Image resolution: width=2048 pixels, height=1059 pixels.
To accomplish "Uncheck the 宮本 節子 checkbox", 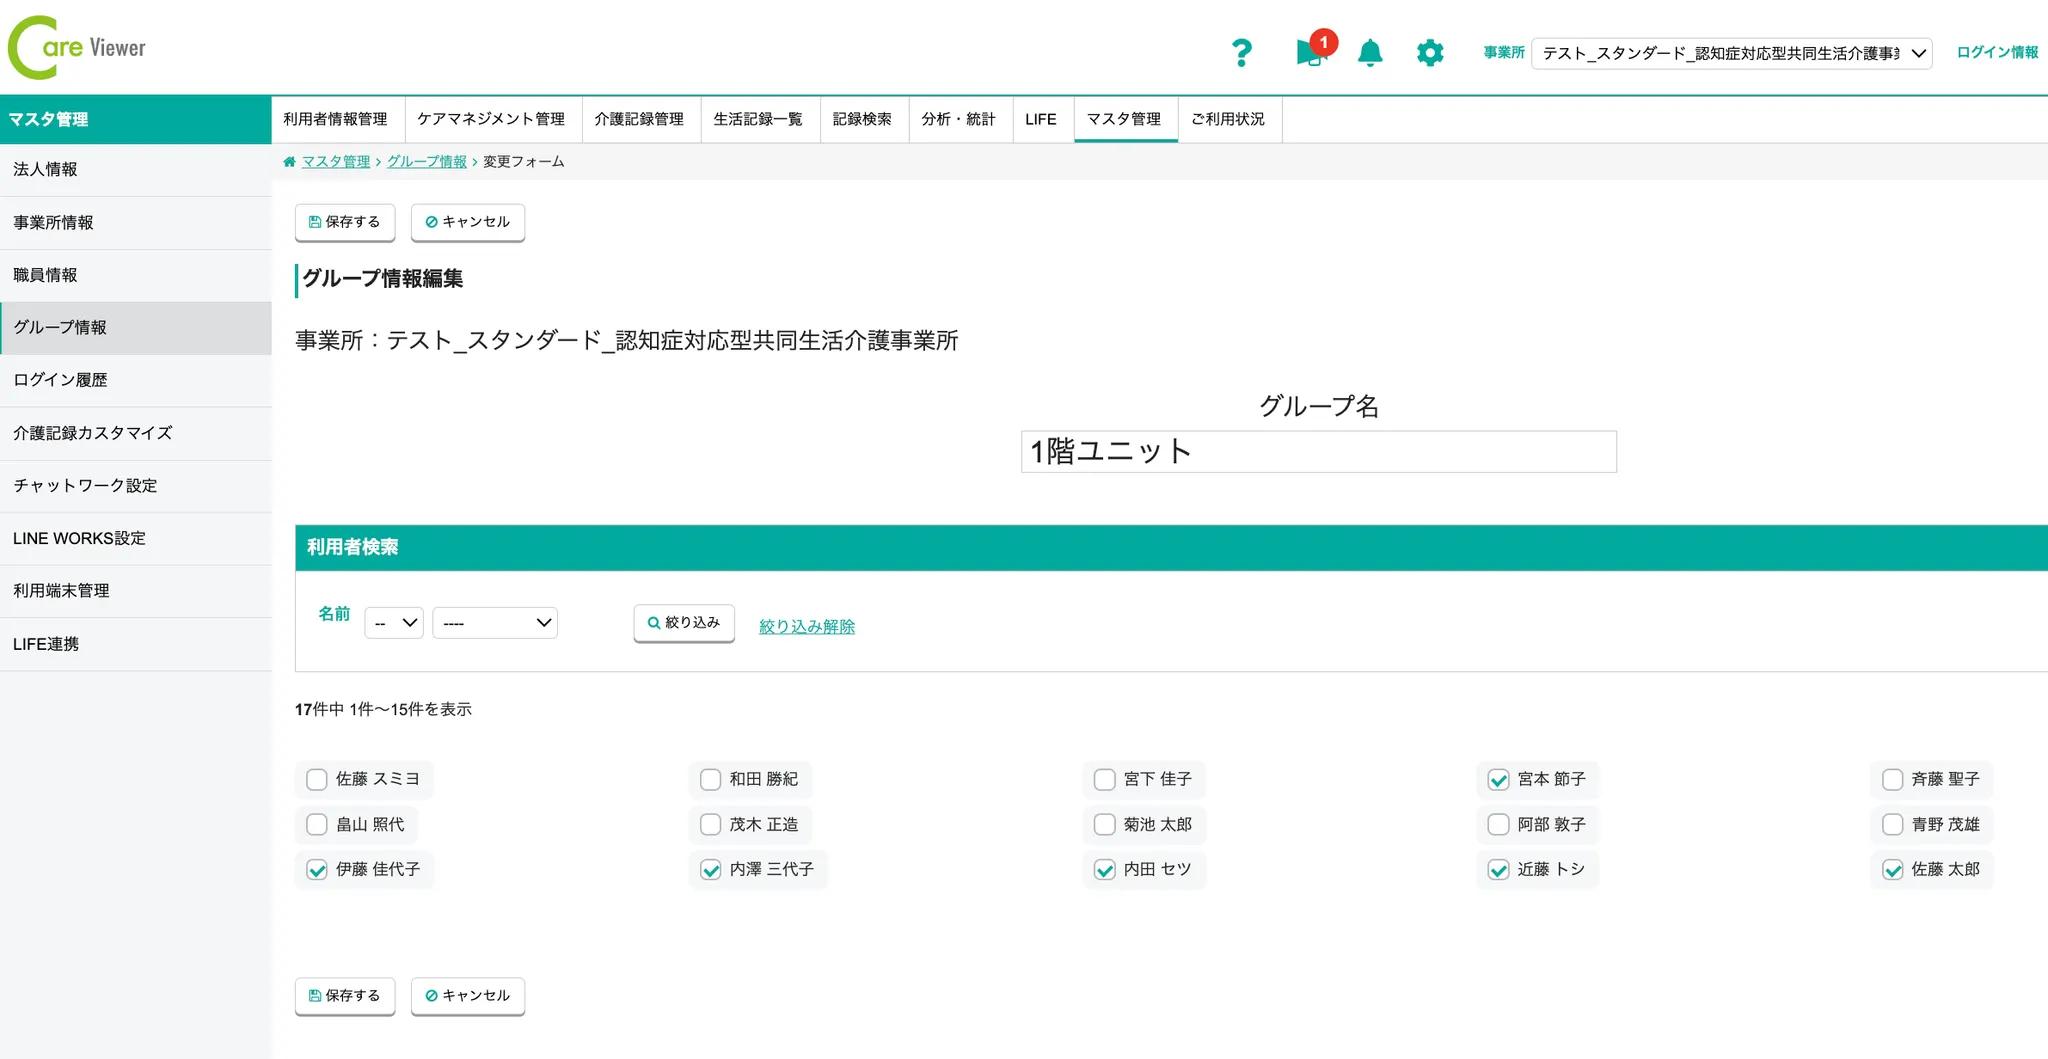I will click(x=1498, y=779).
